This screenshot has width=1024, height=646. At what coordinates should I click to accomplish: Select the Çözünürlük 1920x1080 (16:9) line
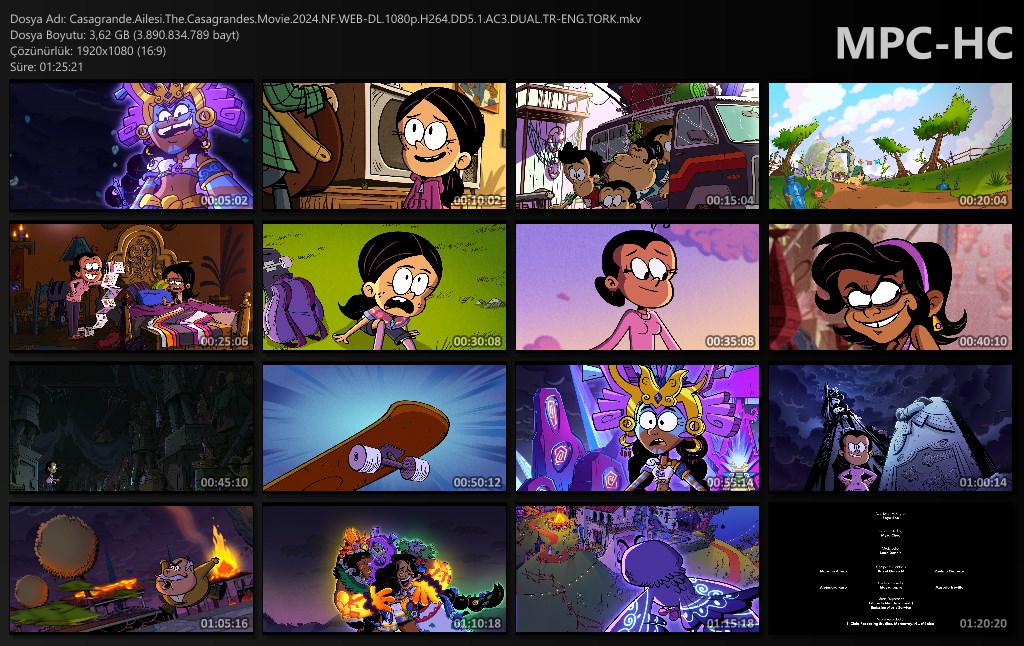pyautogui.click(x=88, y=50)
